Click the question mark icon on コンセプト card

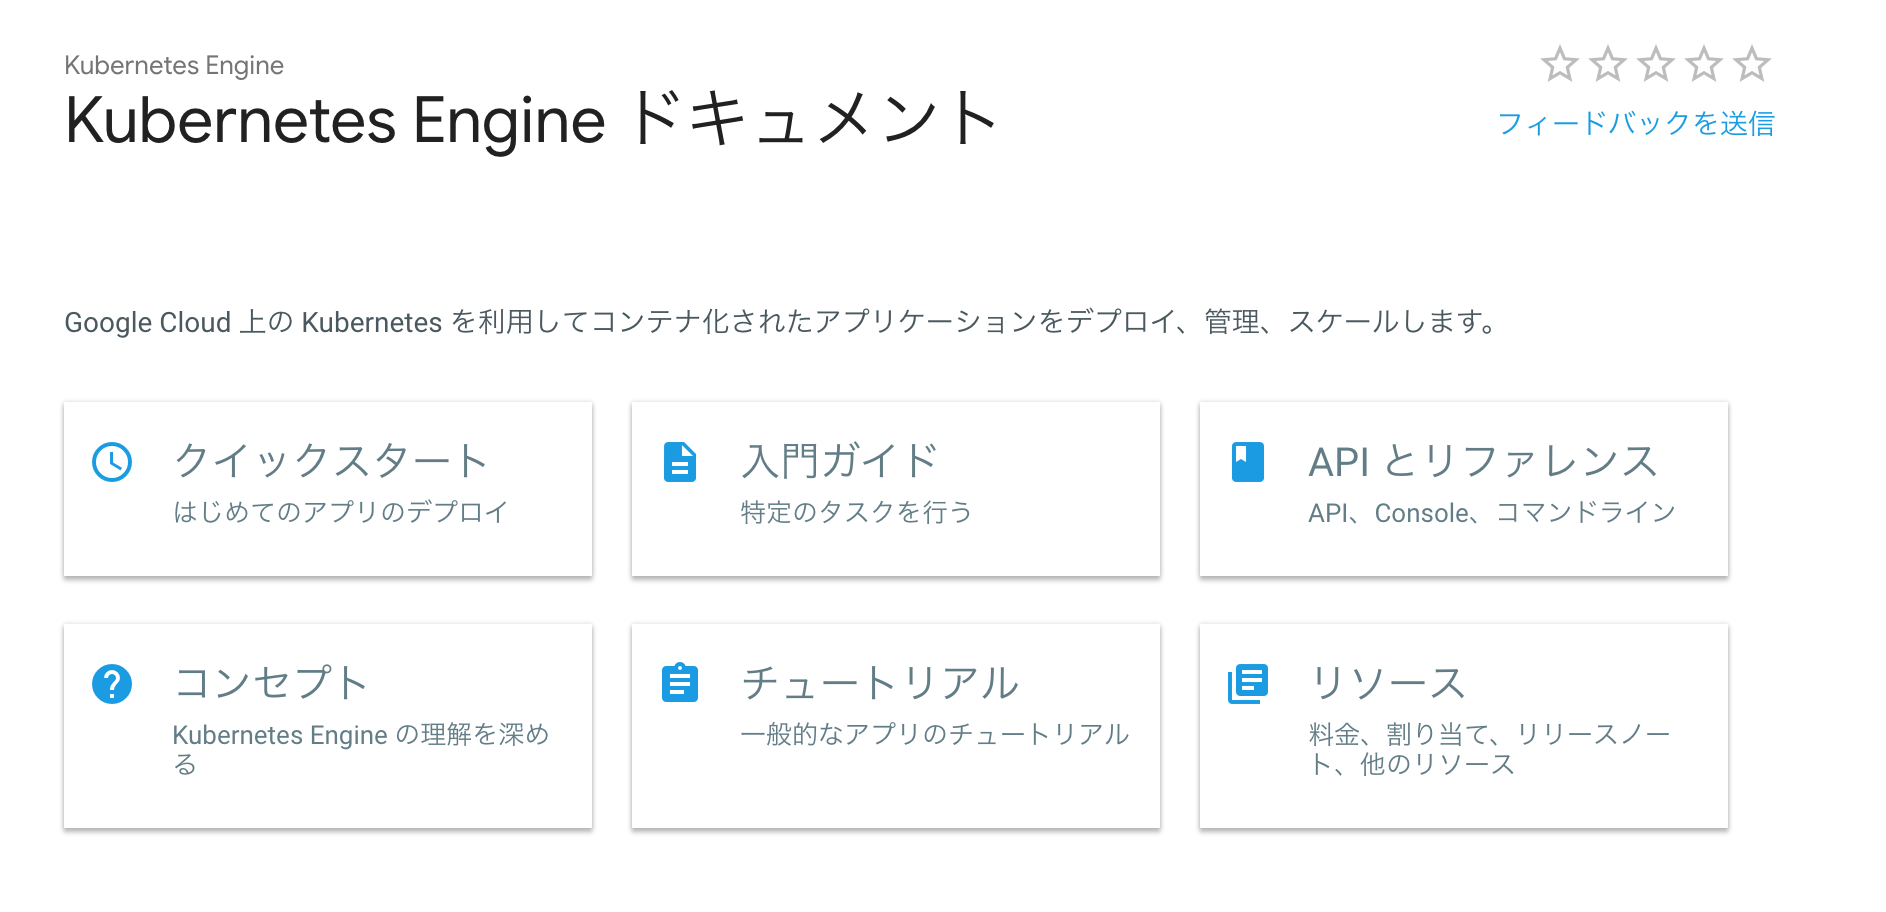112,684
